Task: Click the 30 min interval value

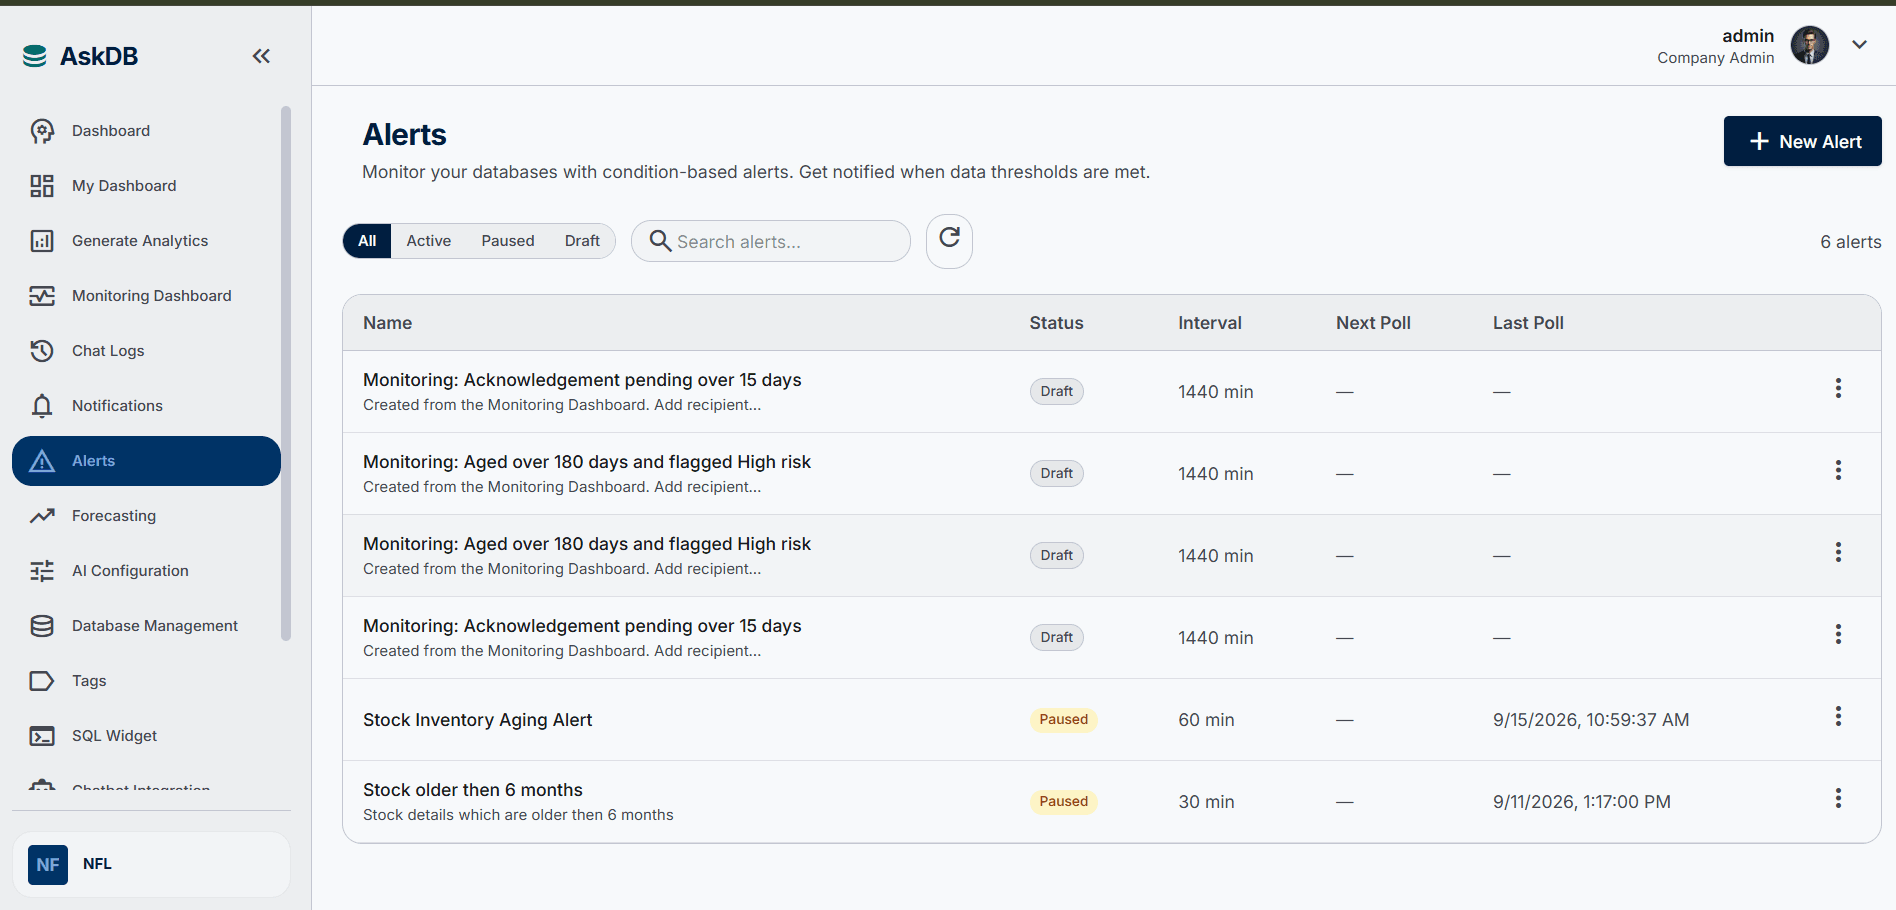Action: pos(1206,802)
